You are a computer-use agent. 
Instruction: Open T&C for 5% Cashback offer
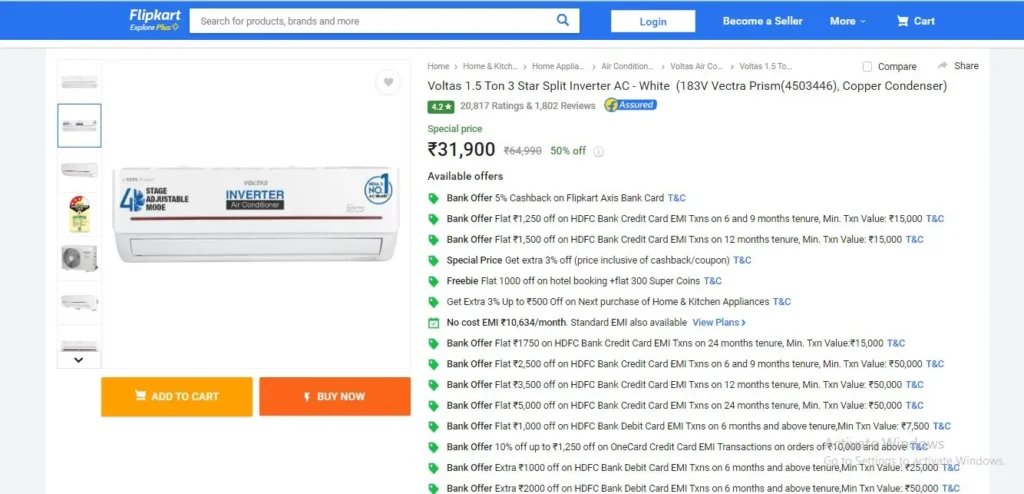coord(677,198)
